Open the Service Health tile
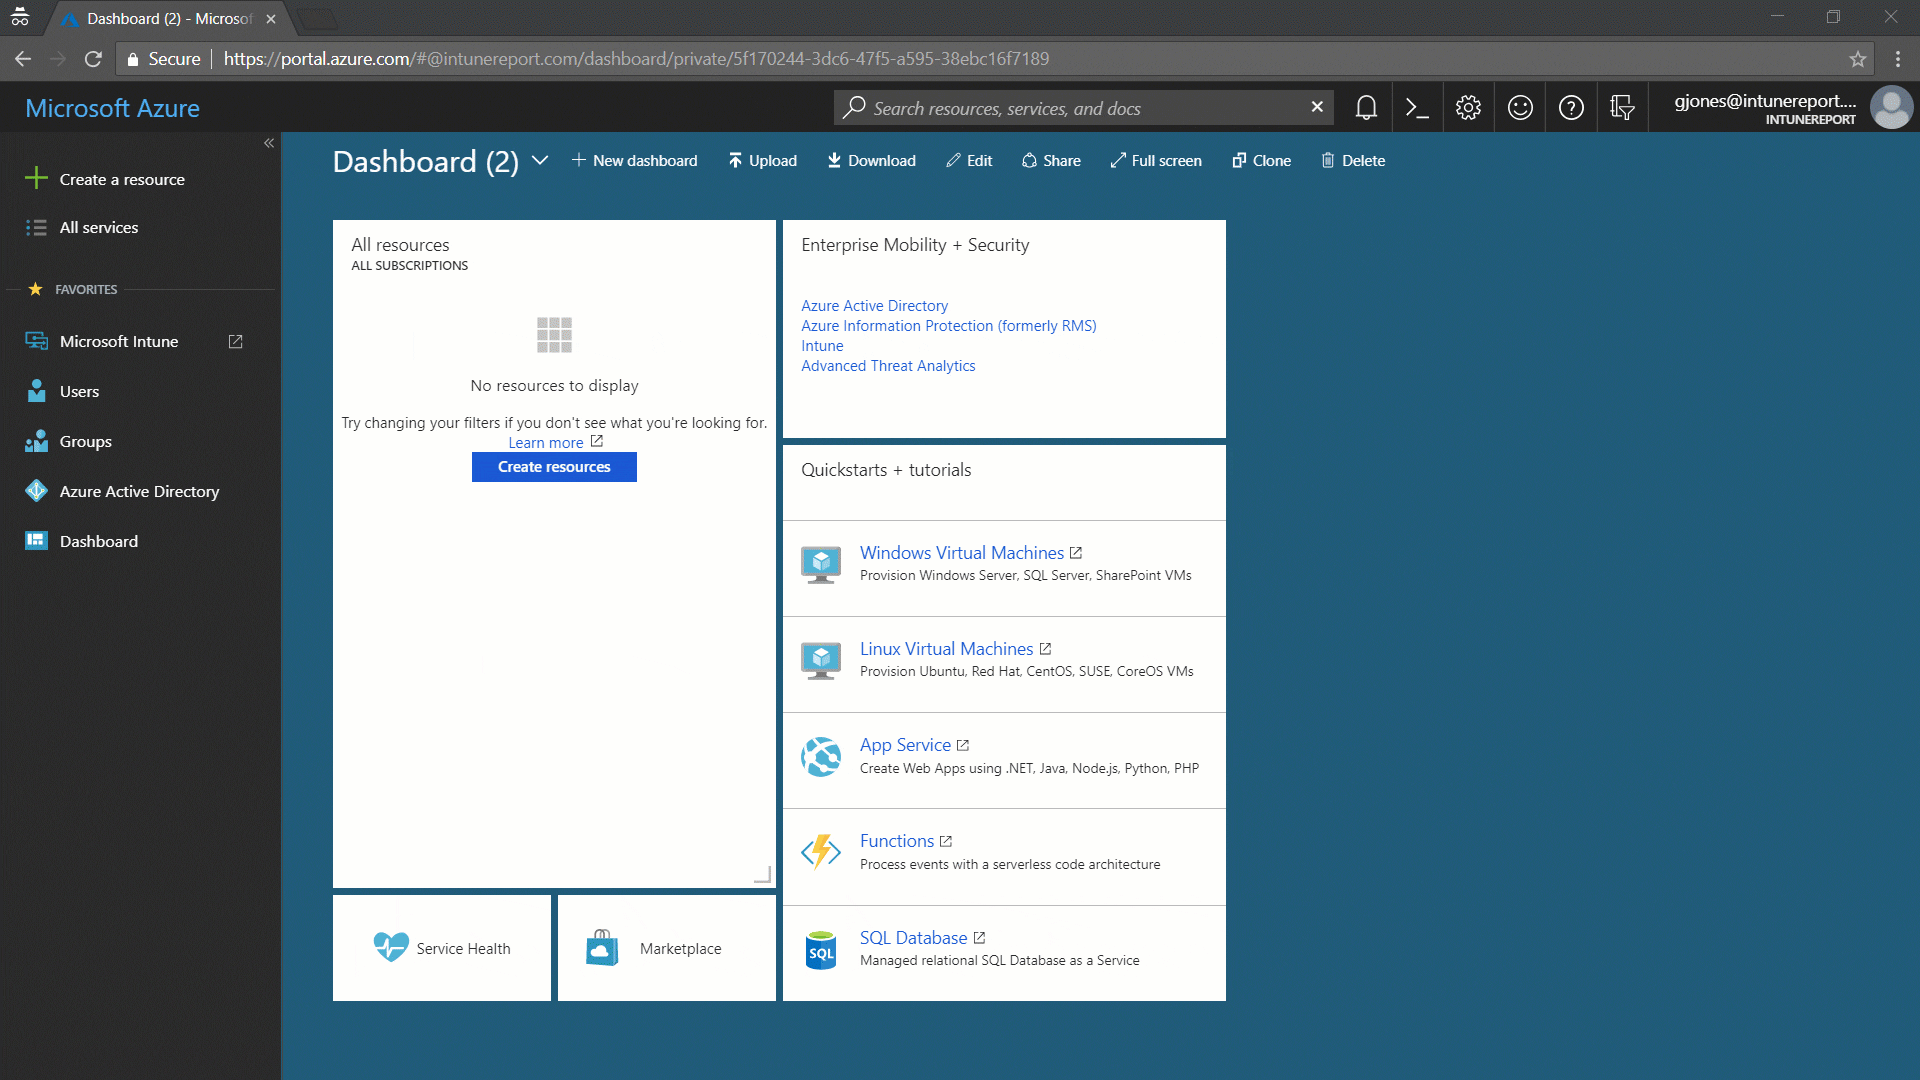The width and height of the screenshot is (1920, 1080). coord(442,948)
